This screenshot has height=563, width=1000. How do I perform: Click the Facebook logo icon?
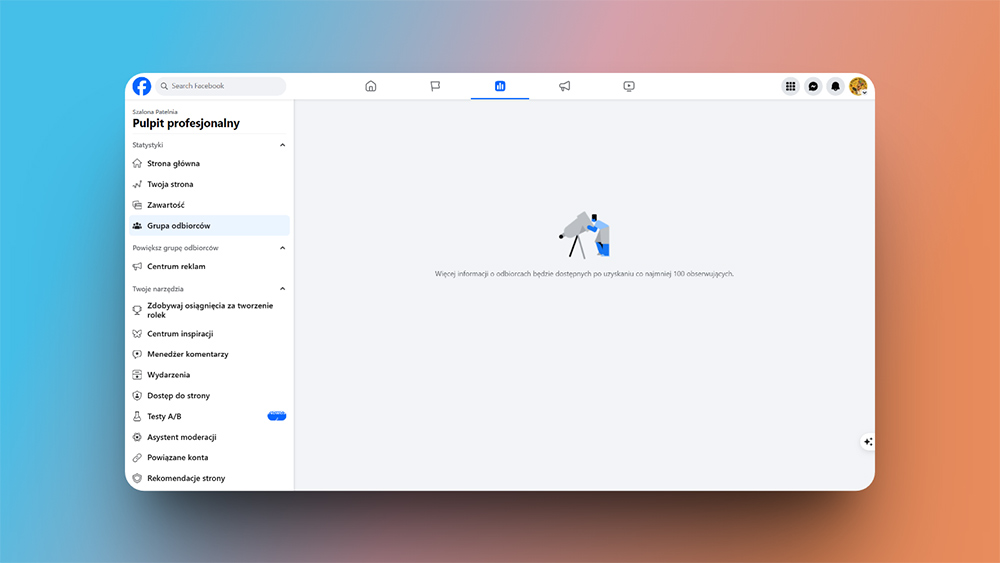coord(142,86)
